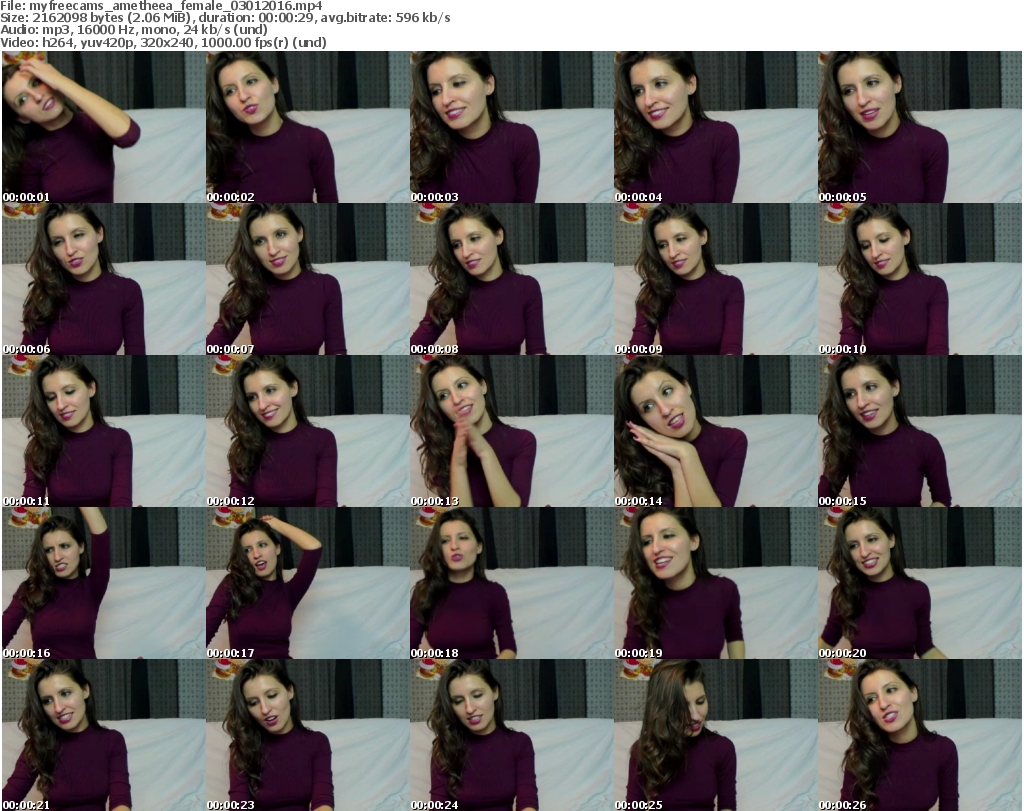
Task: Pick the frame stamped 00:00:11
Action: click(x=104, y=431)
